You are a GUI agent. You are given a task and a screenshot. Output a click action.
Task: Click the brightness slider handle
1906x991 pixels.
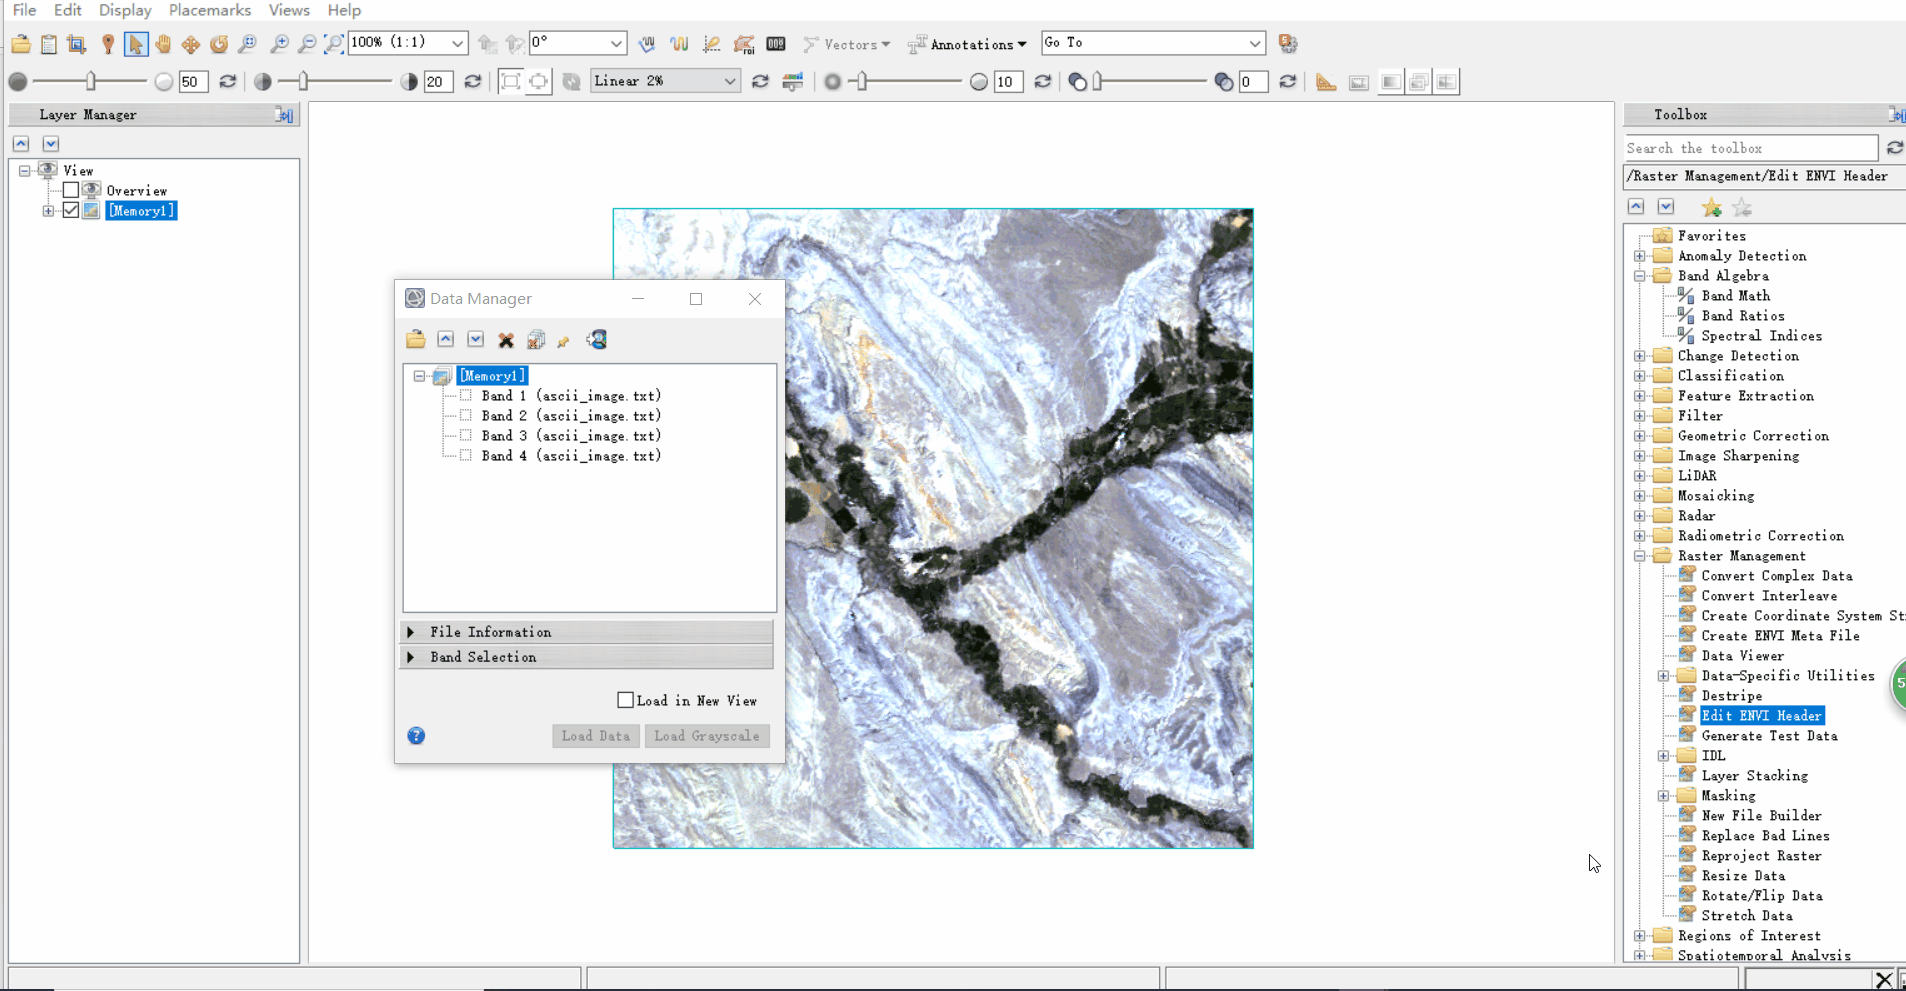[x=91, y=81]
